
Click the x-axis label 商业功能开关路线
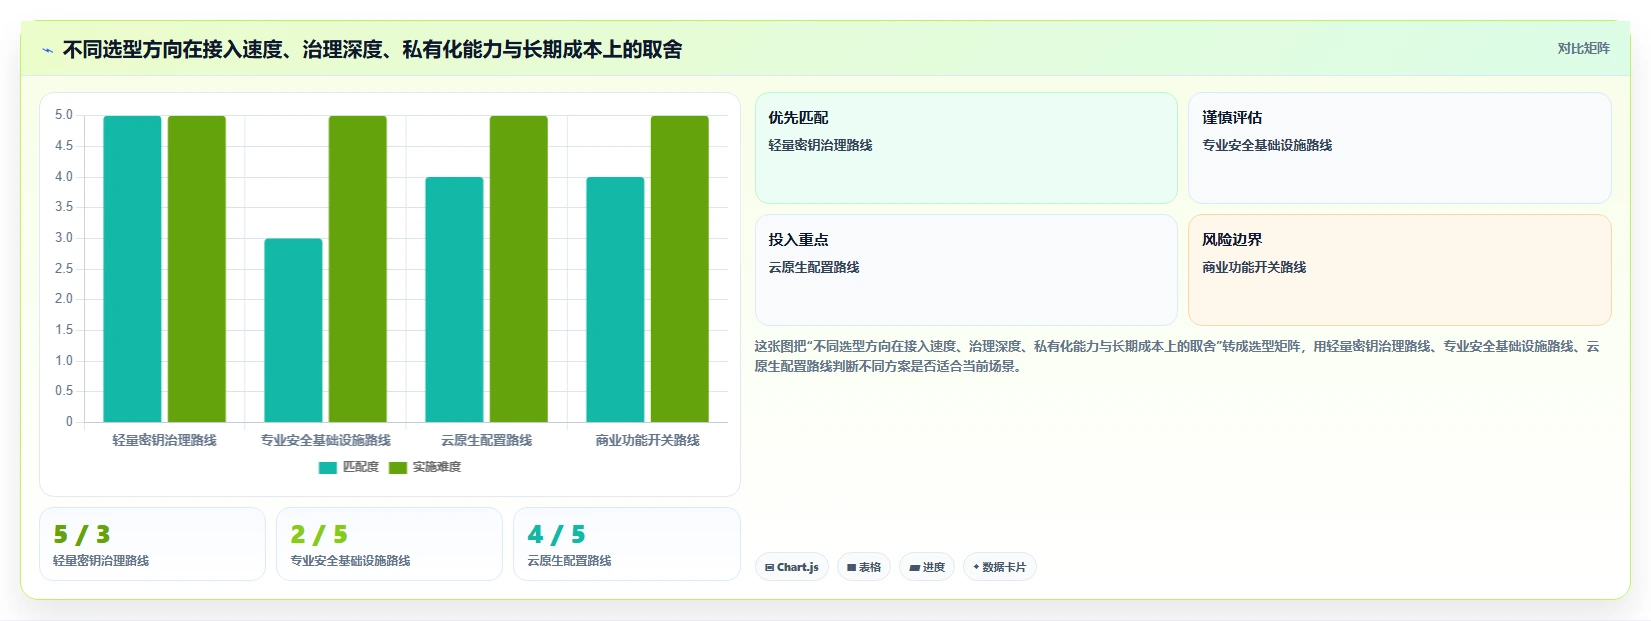click(x=648, y=440)
